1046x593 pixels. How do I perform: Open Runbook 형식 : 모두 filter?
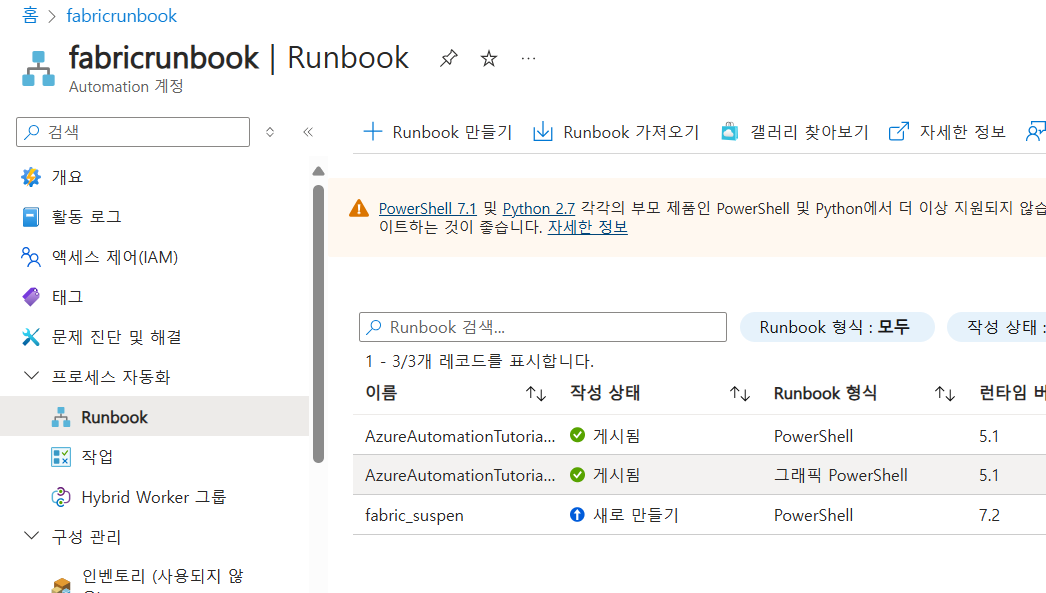pyautogui.click(x=837, y=327)
